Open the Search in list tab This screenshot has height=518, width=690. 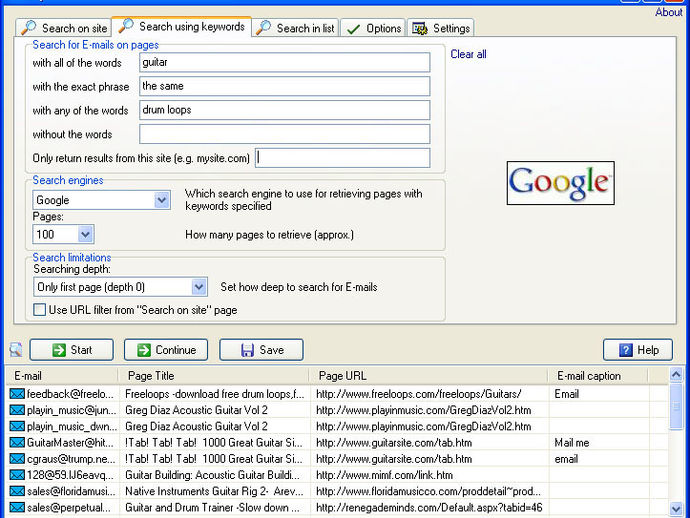click(295, 28)
